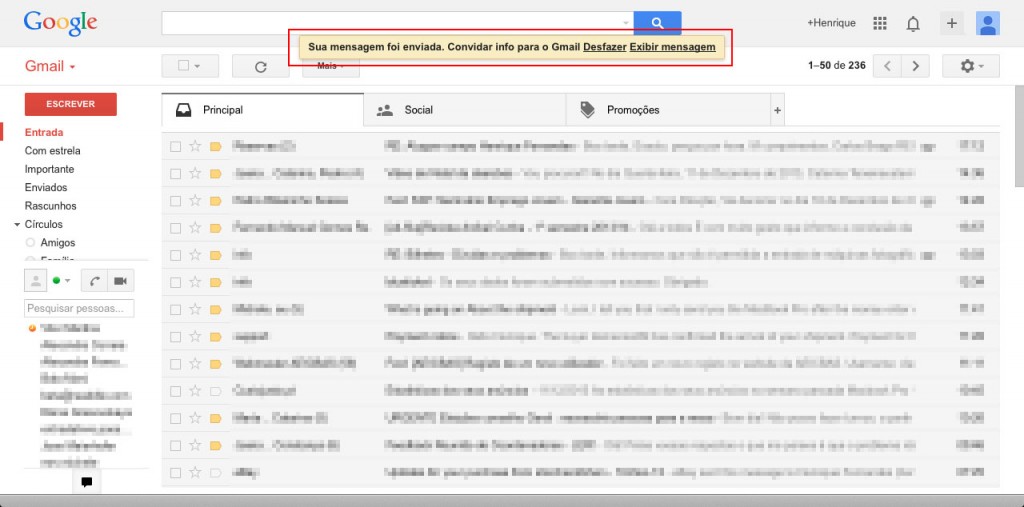The width and height of the screenshot is (1024, 507).
Task: Open the notifications bell
Action: [x=913, y=24]
